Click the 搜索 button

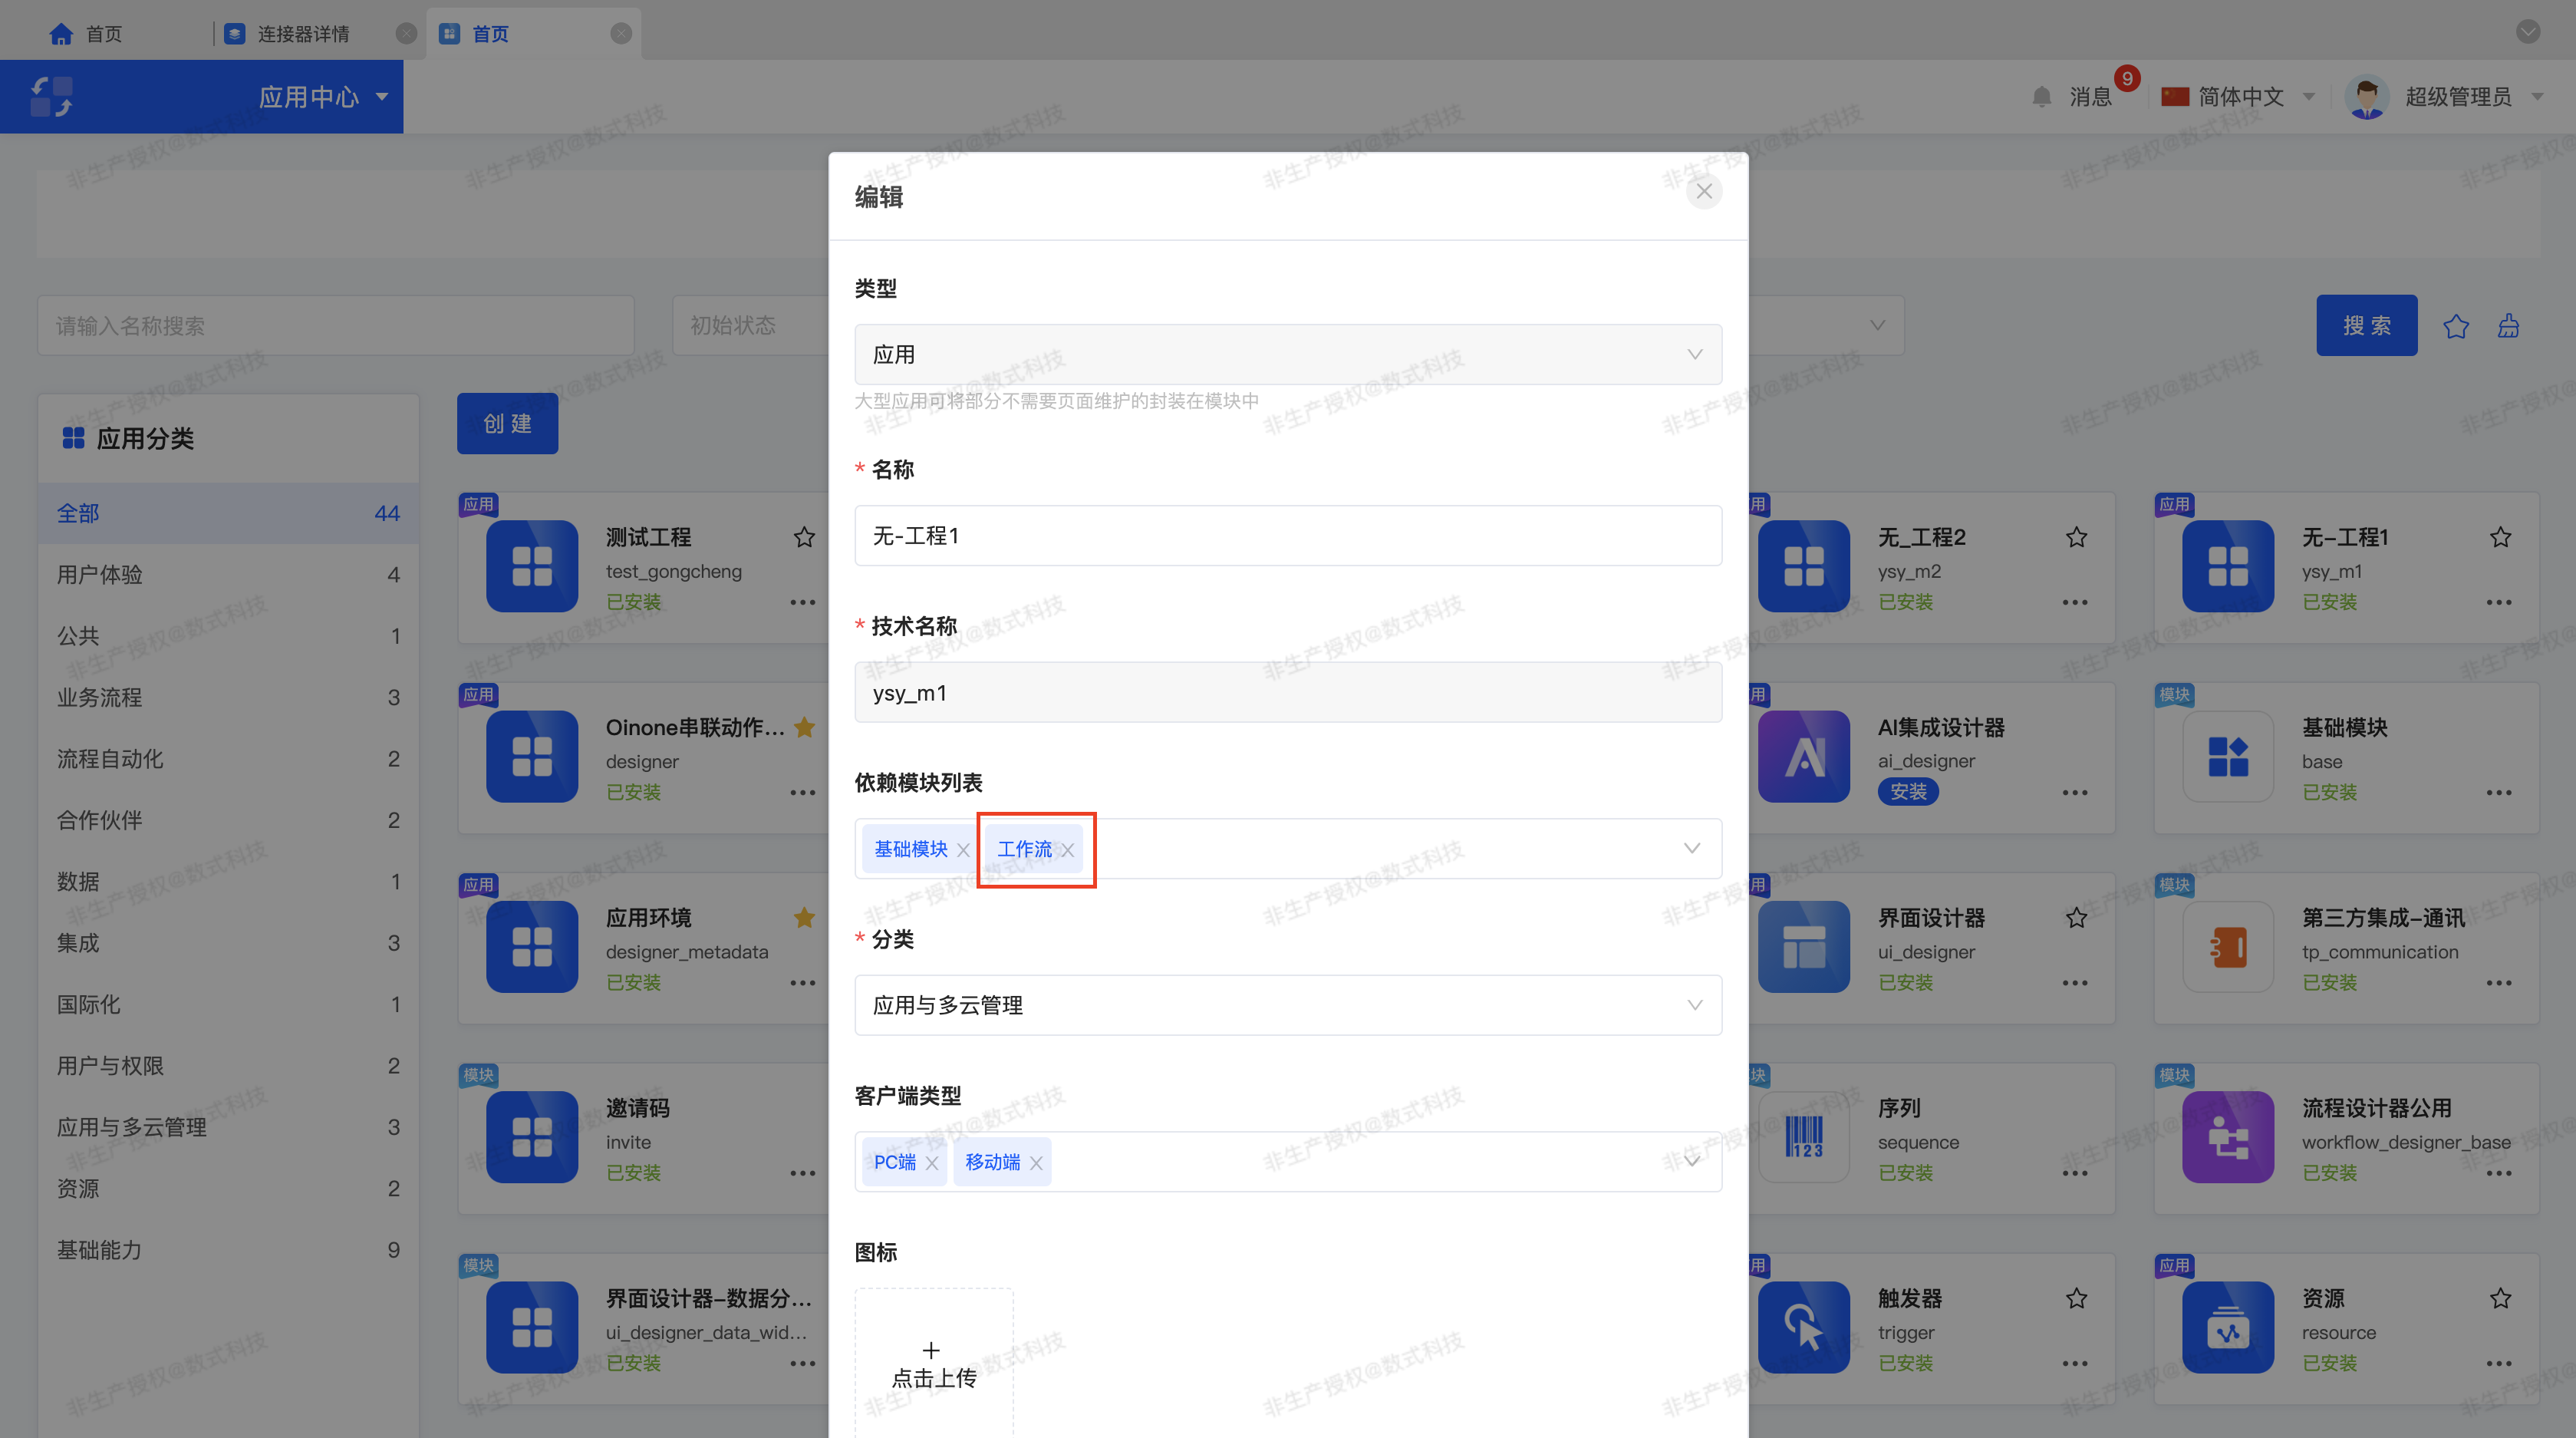point(2366,325)
